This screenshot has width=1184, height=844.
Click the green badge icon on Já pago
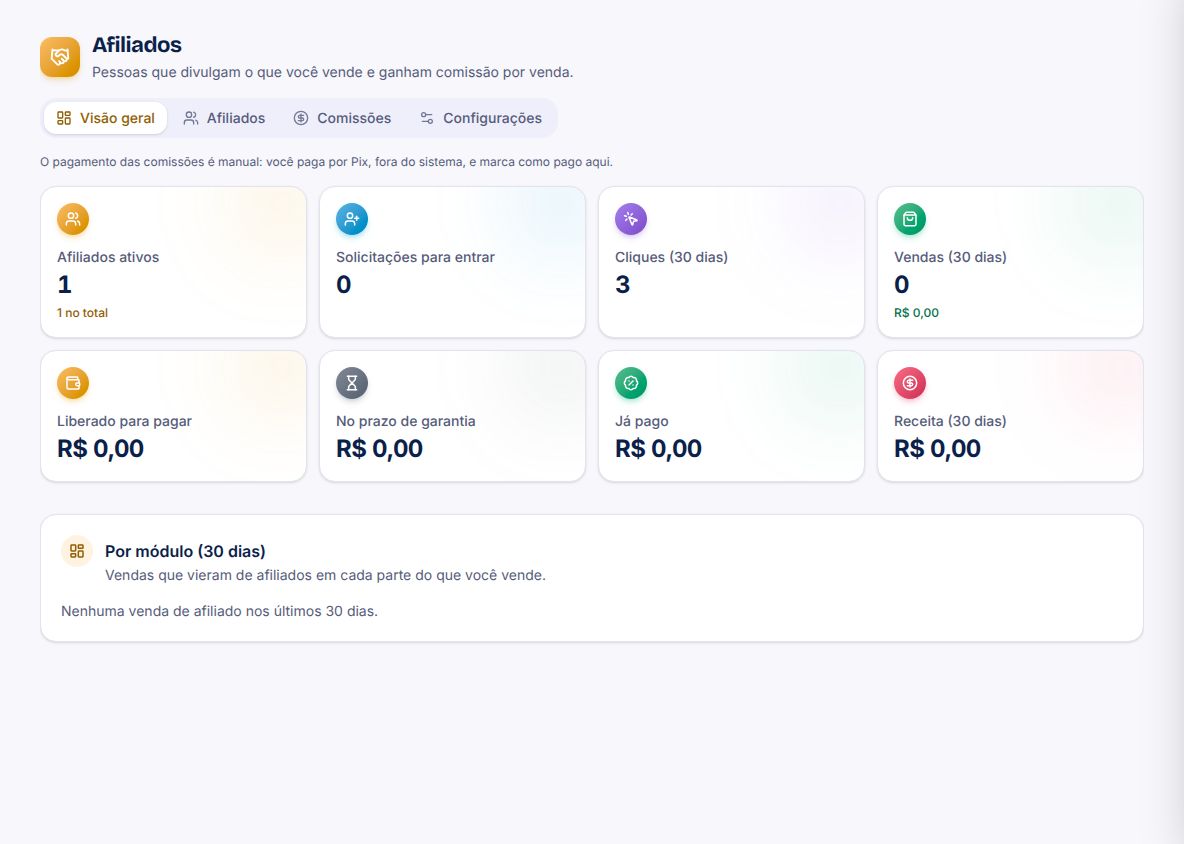tap(631, 383)
